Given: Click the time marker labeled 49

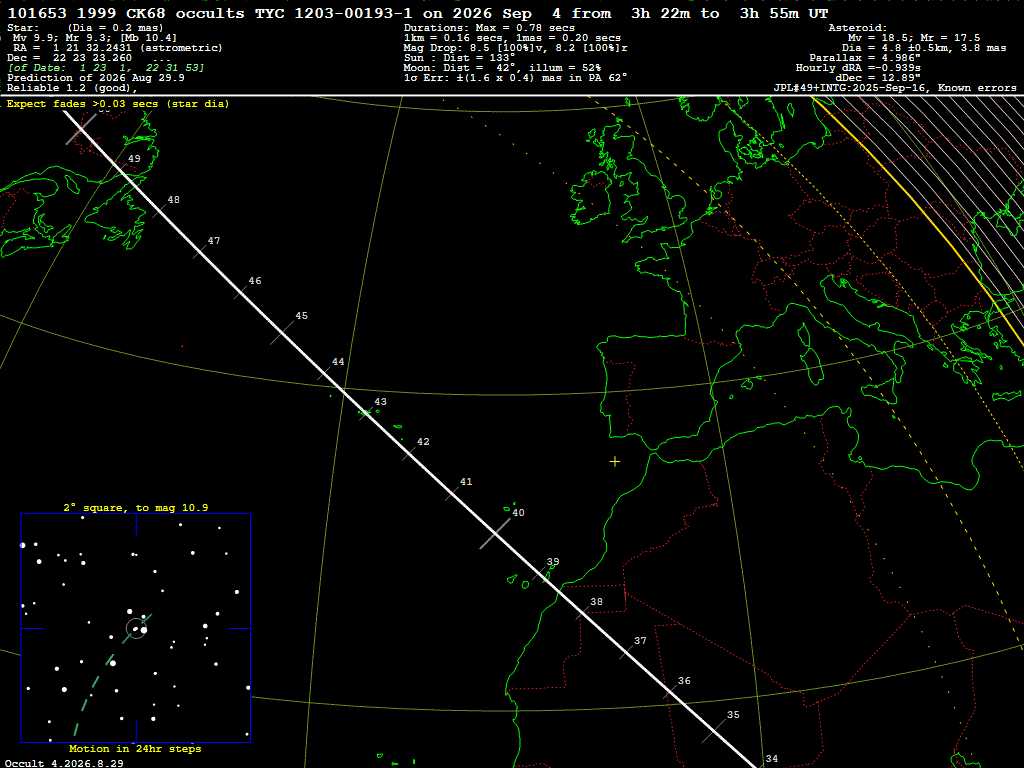Looking at the screenshot, I should tap(134, 159).
